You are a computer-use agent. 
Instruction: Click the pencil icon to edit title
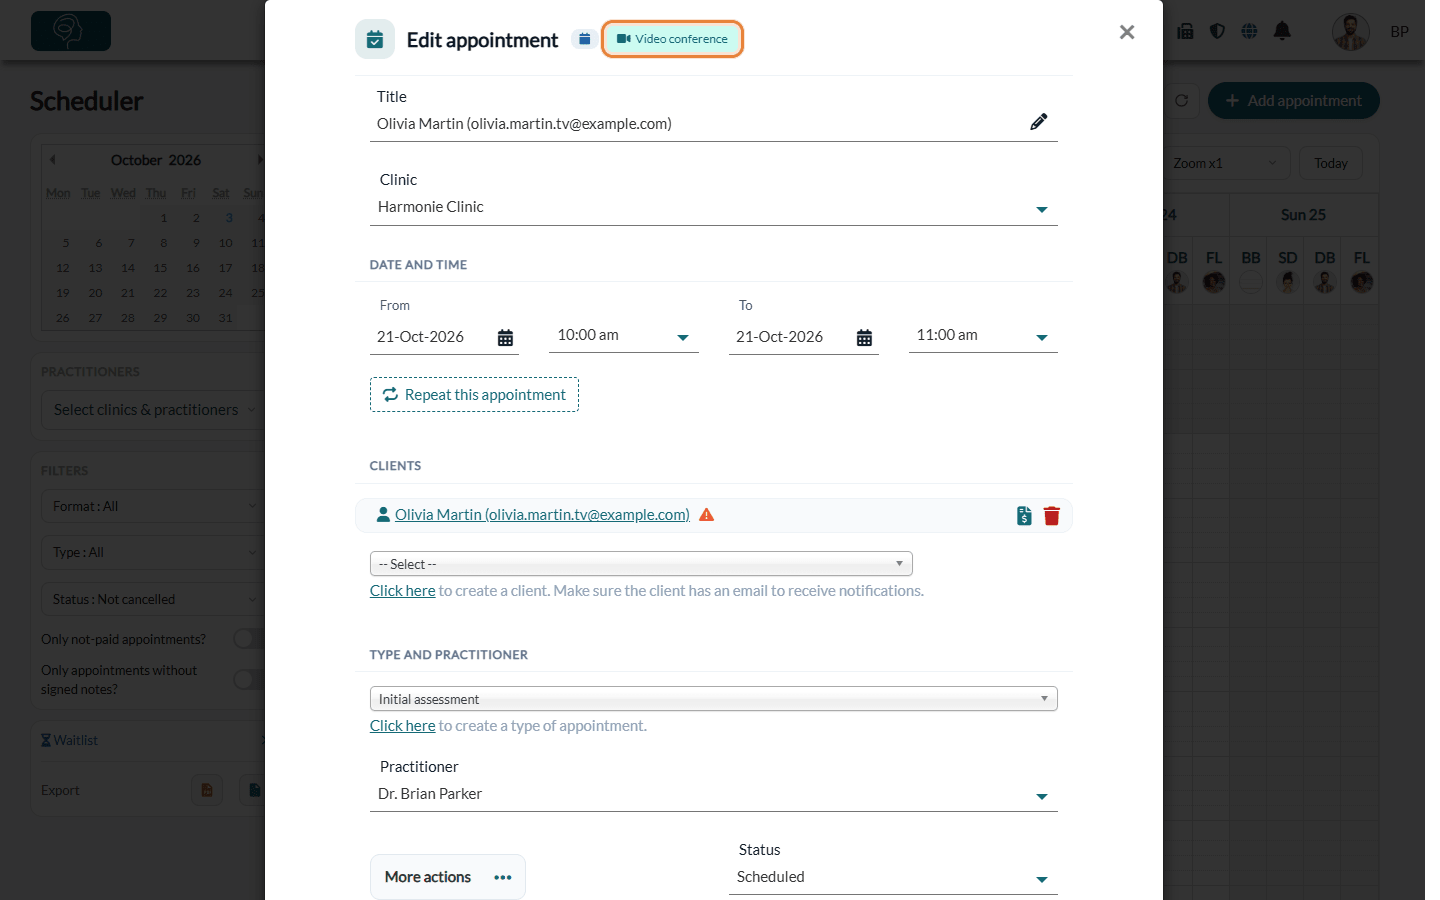pos(1039,122)
